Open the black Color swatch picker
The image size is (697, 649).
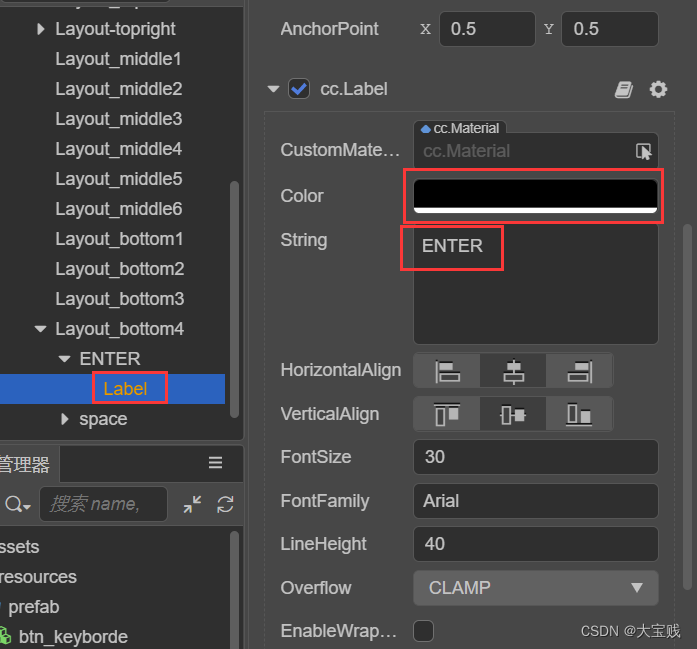(x=535, y=195)
